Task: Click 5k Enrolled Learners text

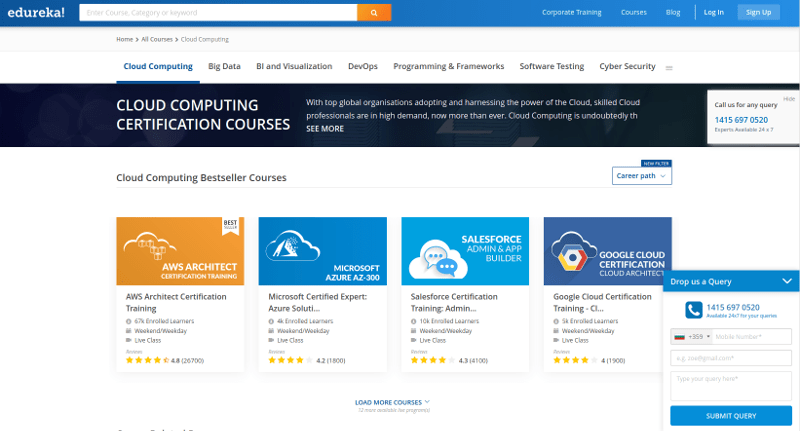Action: tap(590, 321)
